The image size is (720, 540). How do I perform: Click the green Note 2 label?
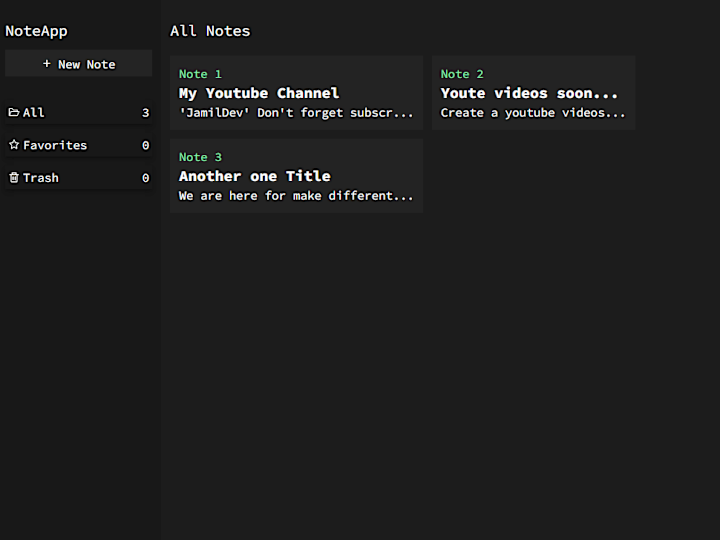(462, 74)
